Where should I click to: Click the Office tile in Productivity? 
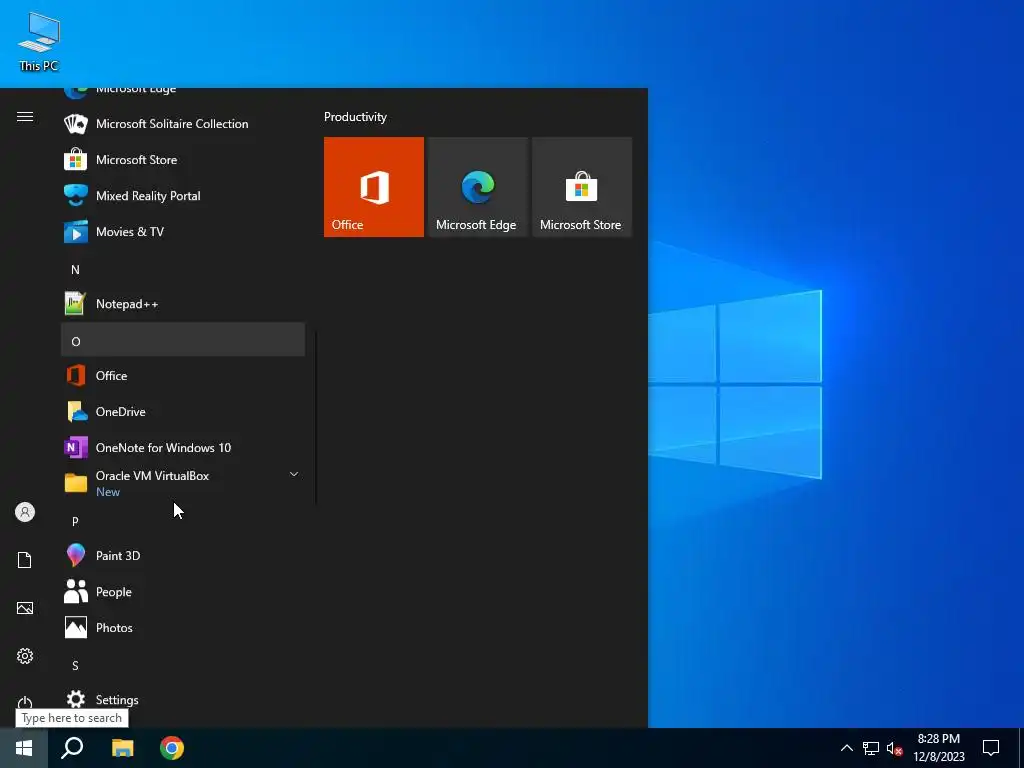tap(374, 187)
